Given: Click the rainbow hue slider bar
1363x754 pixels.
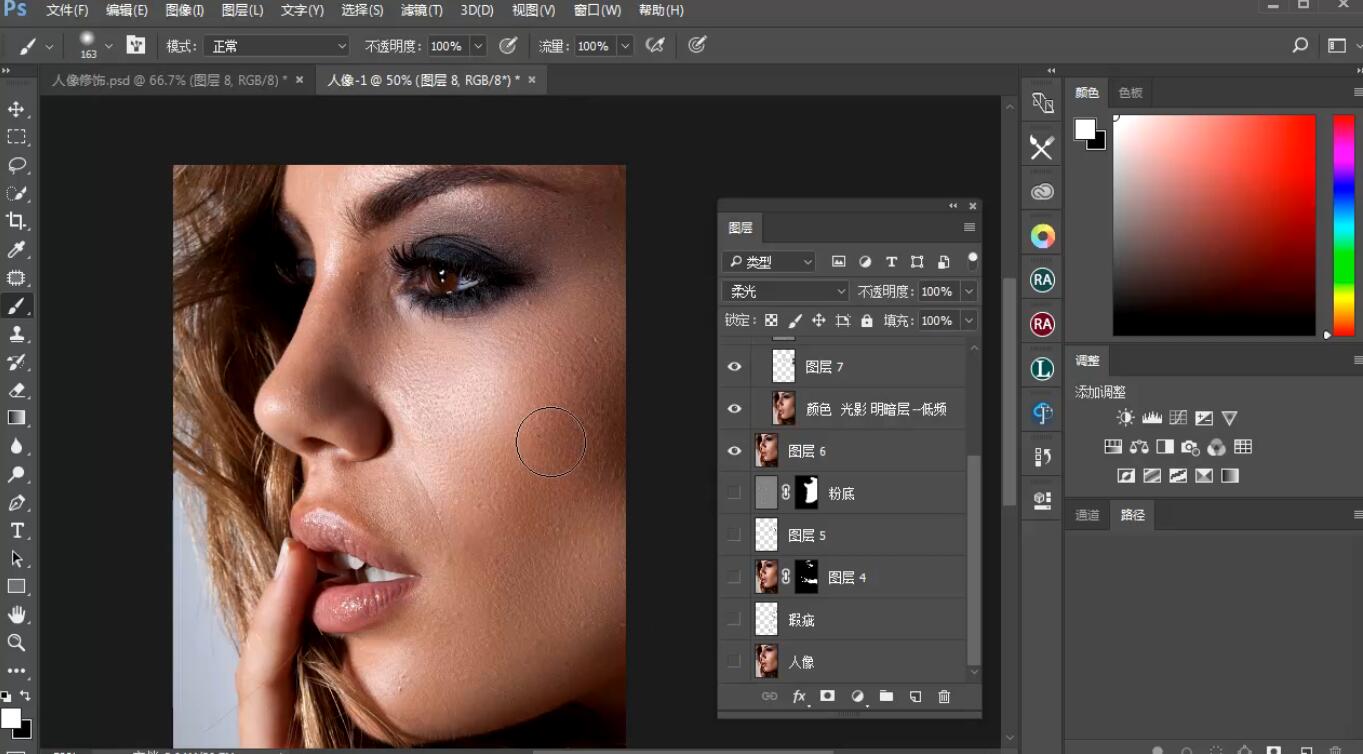Looking at the screenshot, I should click(1343, 225).
